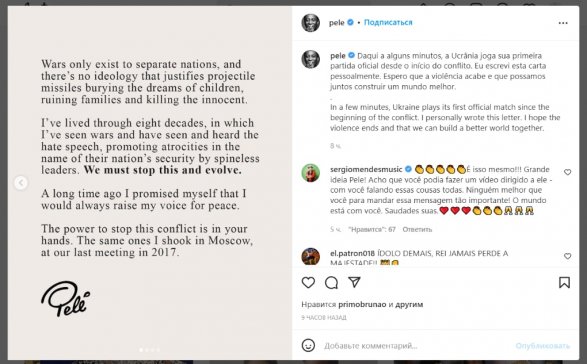The width and height of the screenshot is (587, 364).
Task: Like the post with the heart icon
Action: 308,282
